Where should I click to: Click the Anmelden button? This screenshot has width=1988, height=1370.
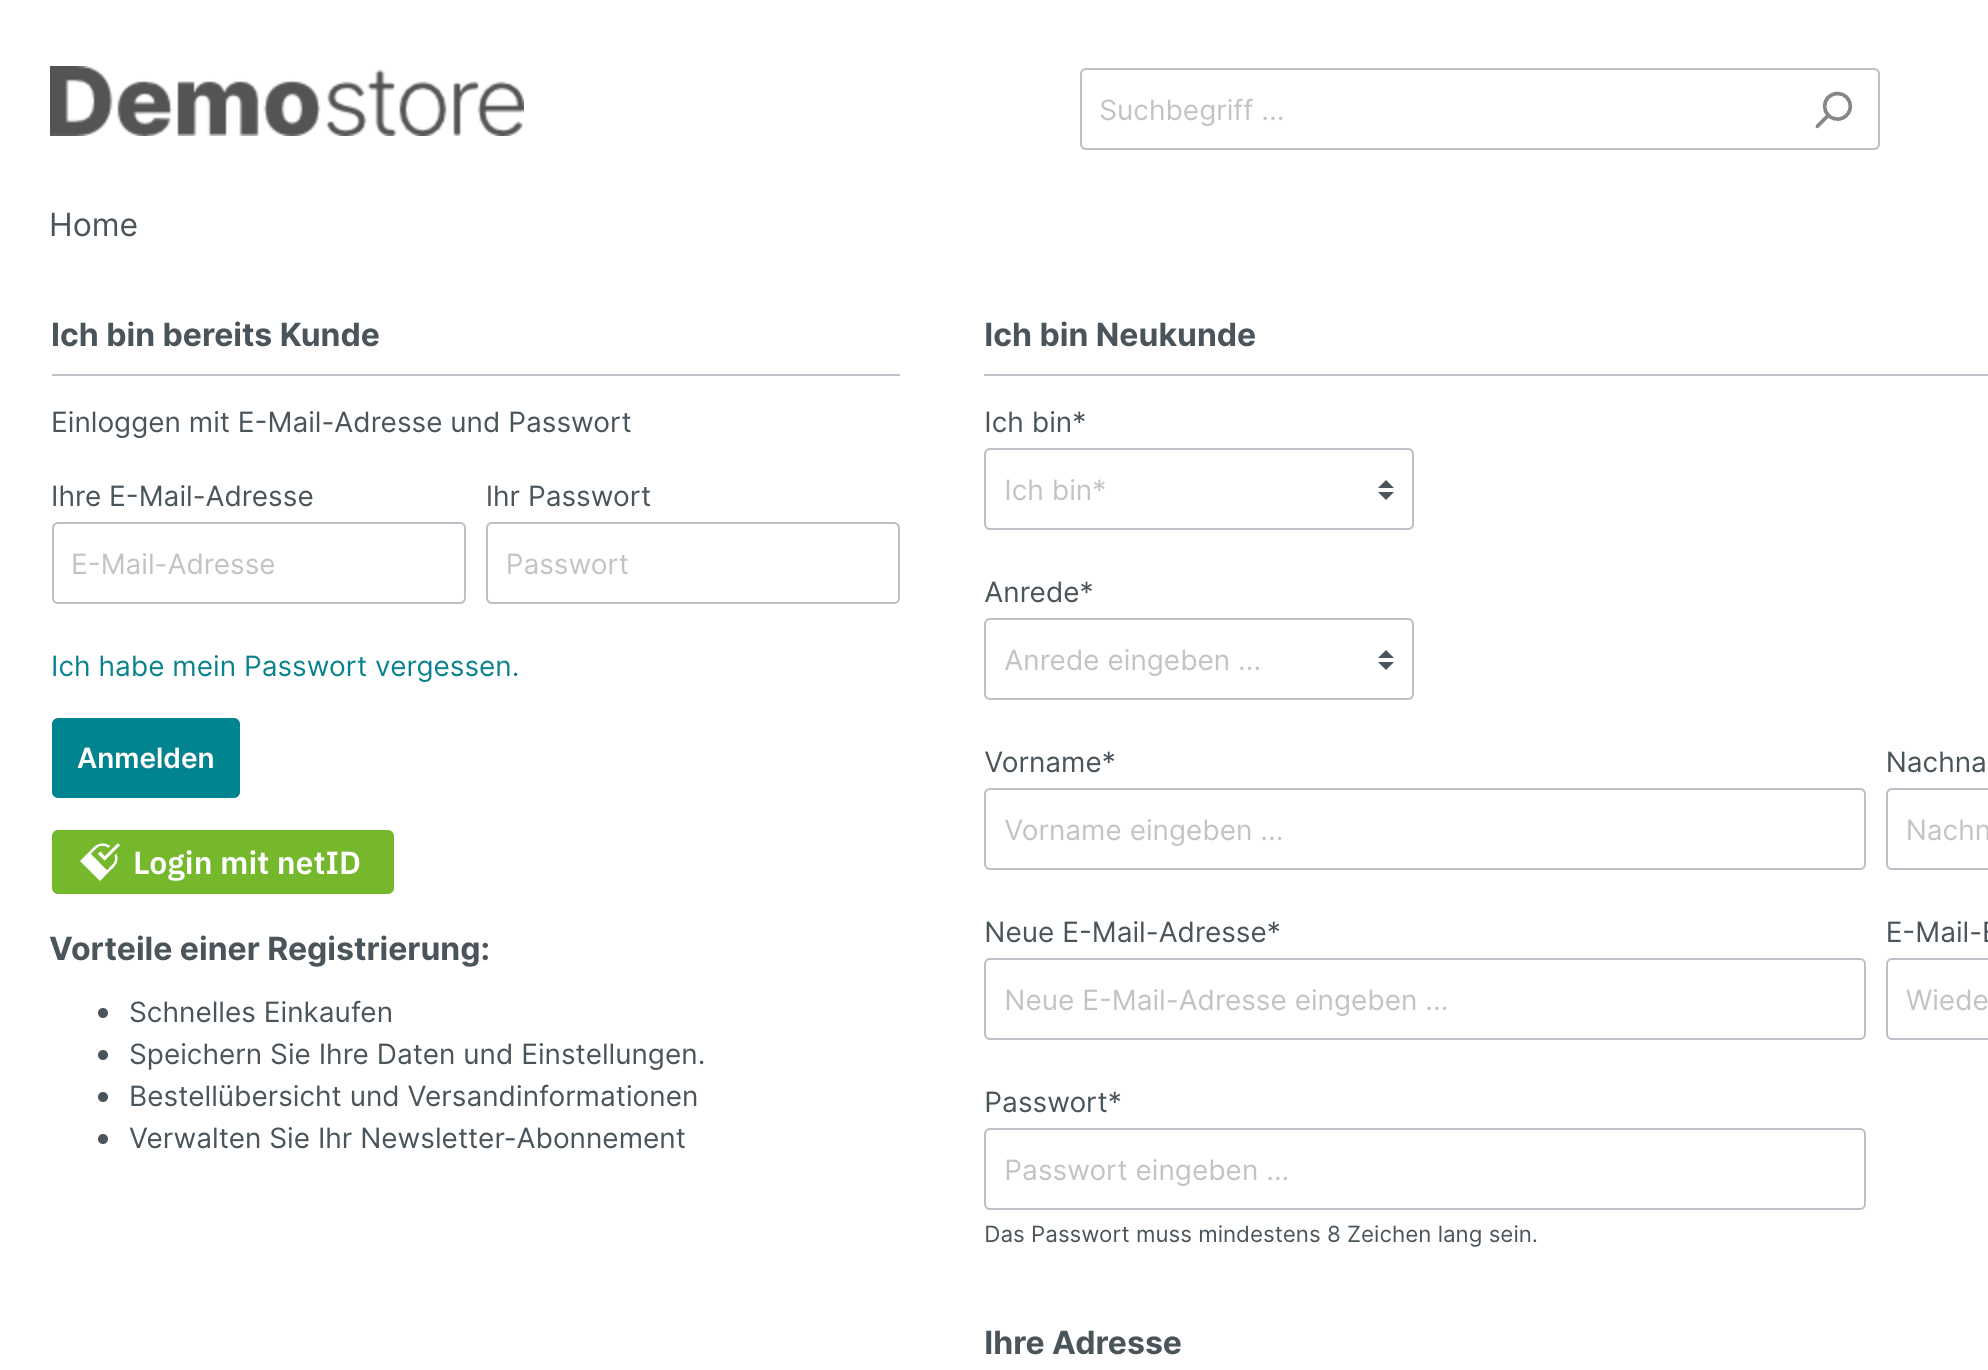click(146, 758)
